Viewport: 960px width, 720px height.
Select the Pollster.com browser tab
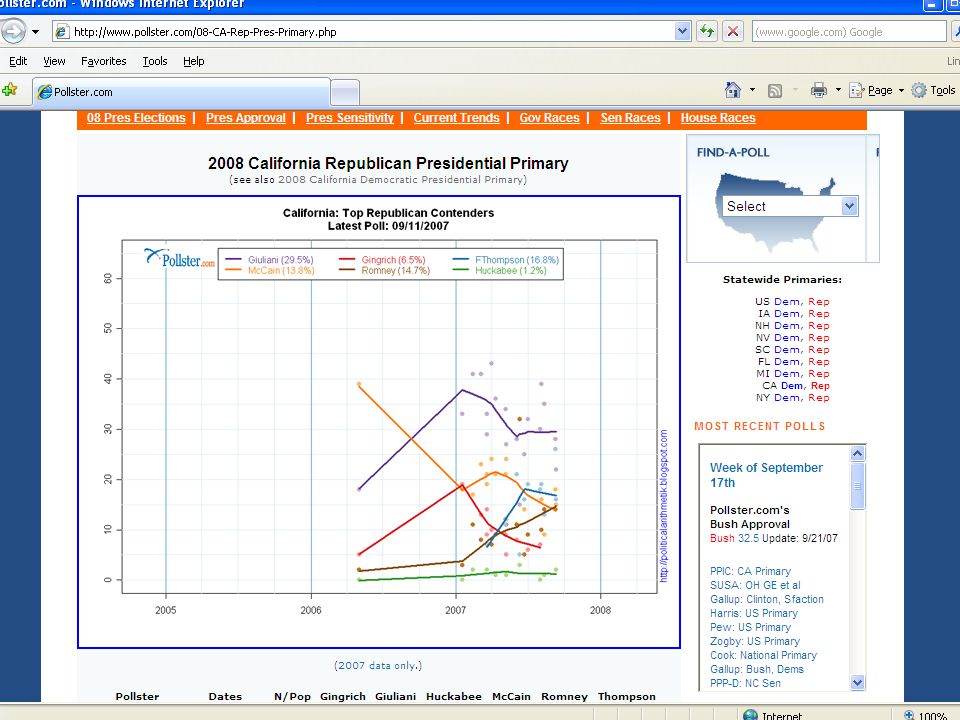pyautogui.click(x=181, y=92)
